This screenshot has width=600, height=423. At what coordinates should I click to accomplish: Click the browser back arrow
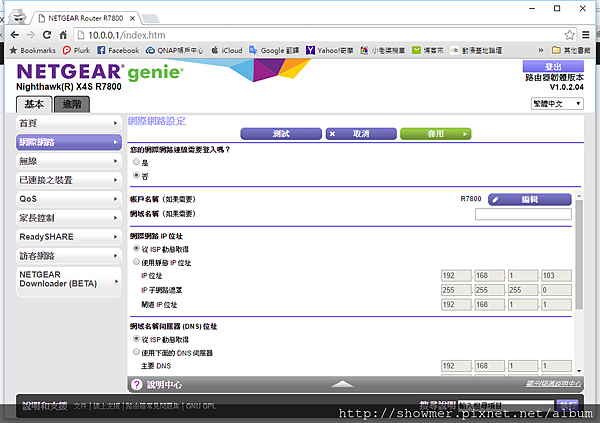point(17,32)
